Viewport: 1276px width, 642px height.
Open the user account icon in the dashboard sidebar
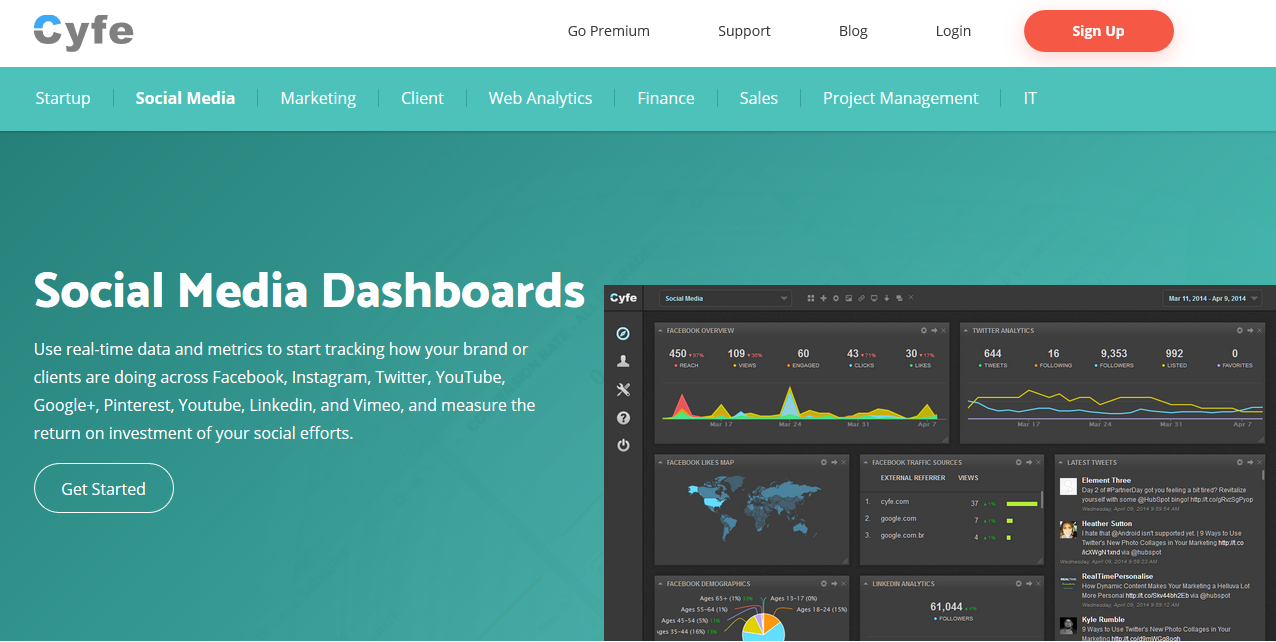pos(623,361)
